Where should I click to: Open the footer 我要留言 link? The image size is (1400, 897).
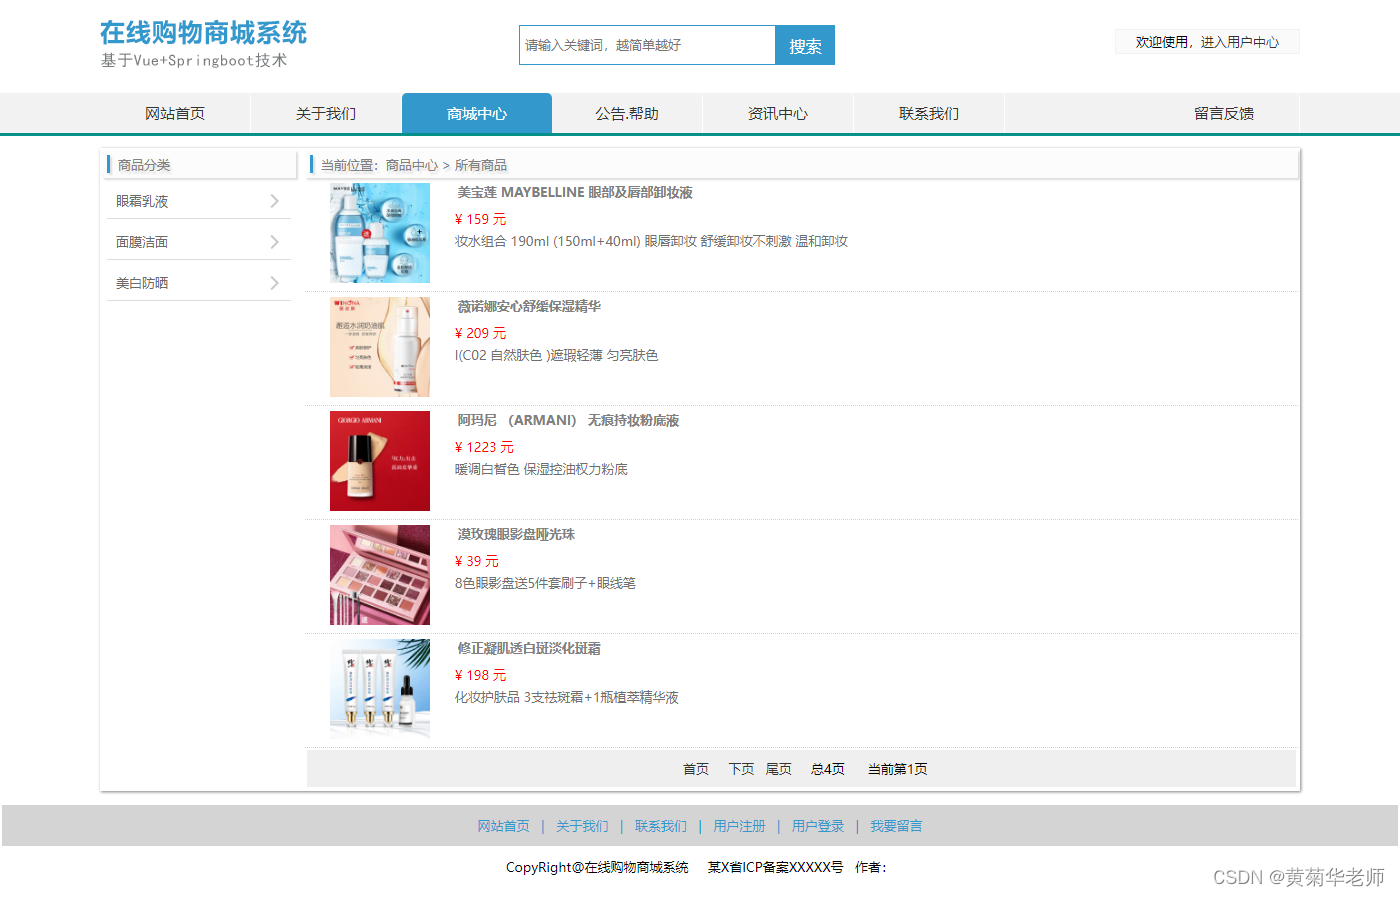896,826
